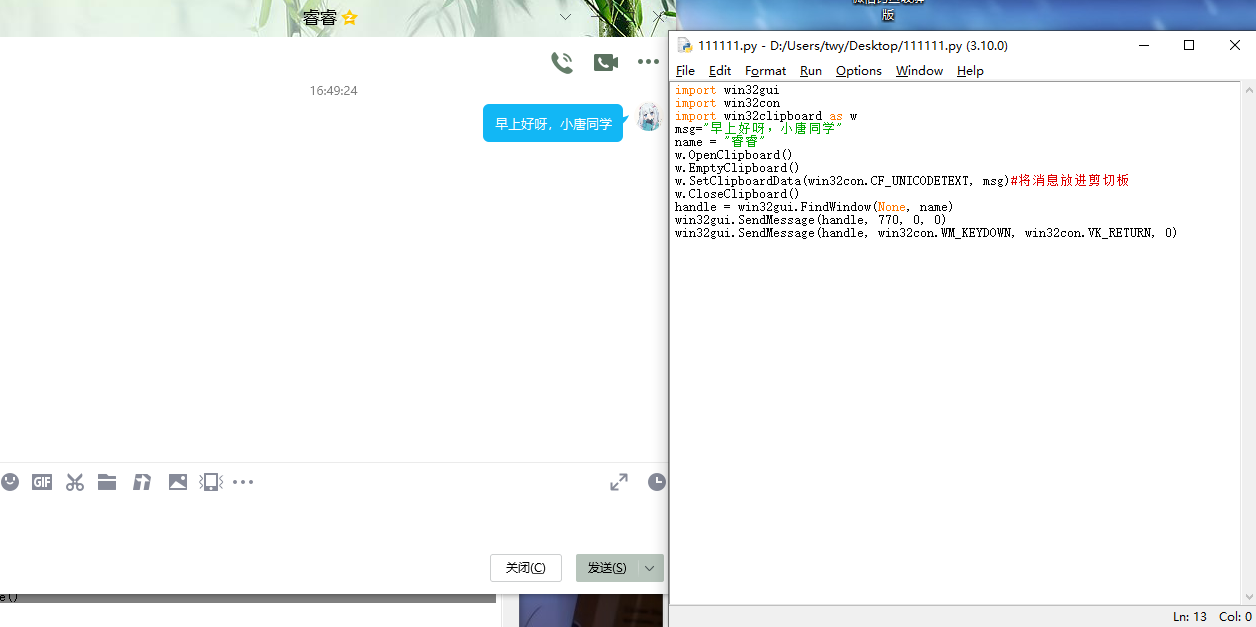Screen dimensions: 1256x627
Task: Open the emoji picker in the chat toolbar
Action: [x=10, y=482]
